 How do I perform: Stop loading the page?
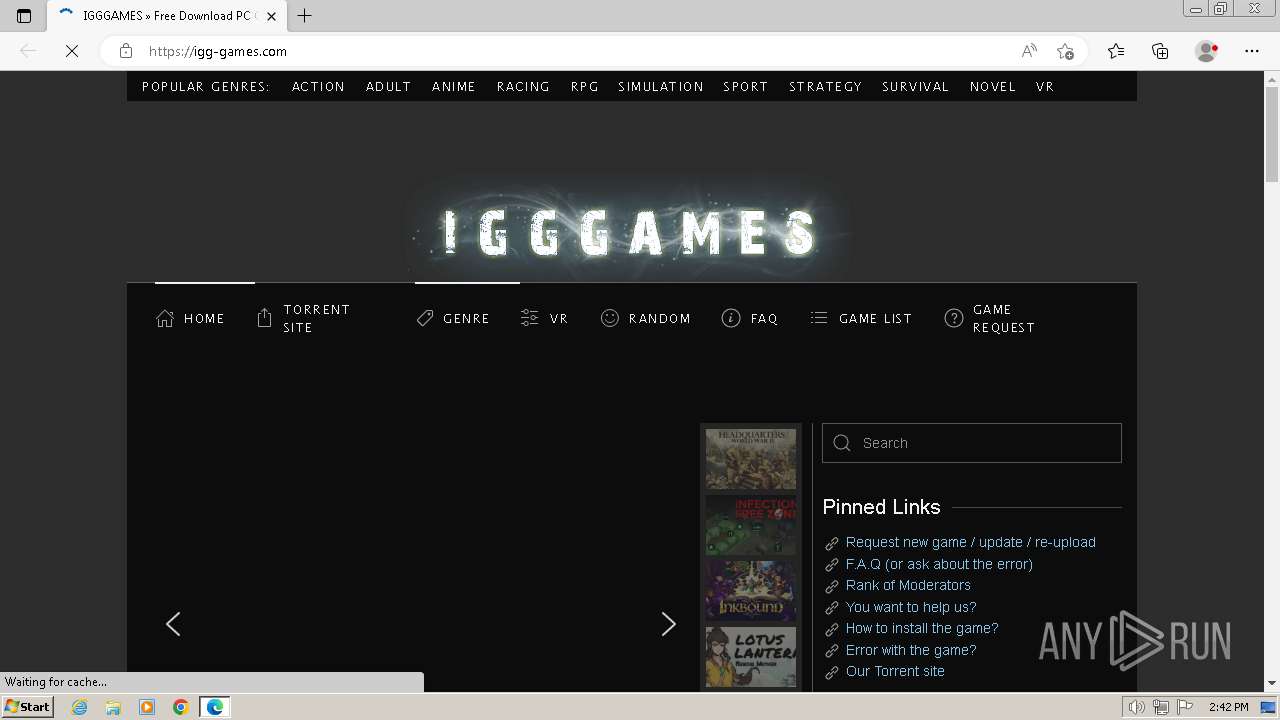pyautogui.click(x=72, y=51)
